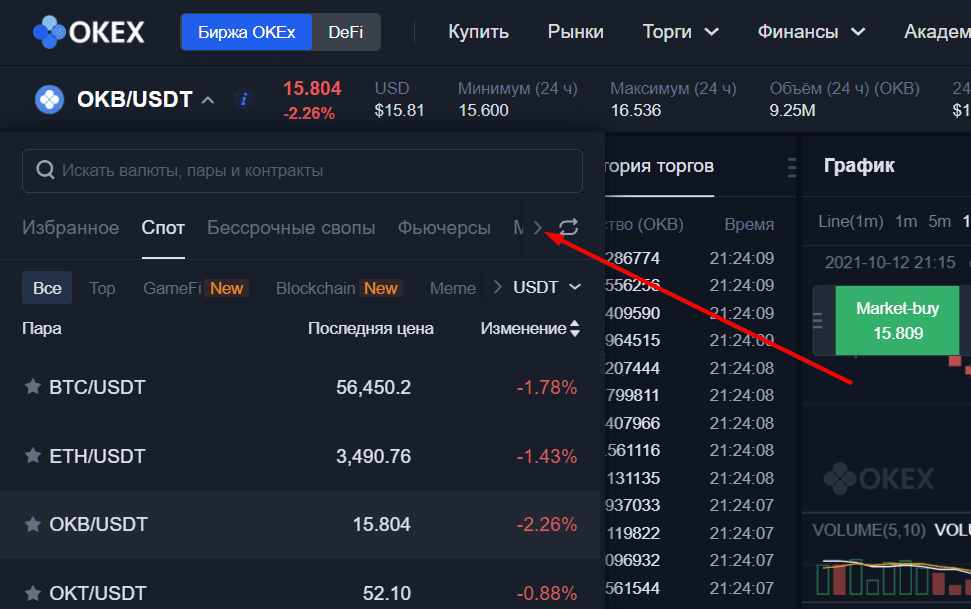The image size is (971, 609).
Task: Click the chart timestamp 2021-10-12 21:15
Action: point(890,263)
